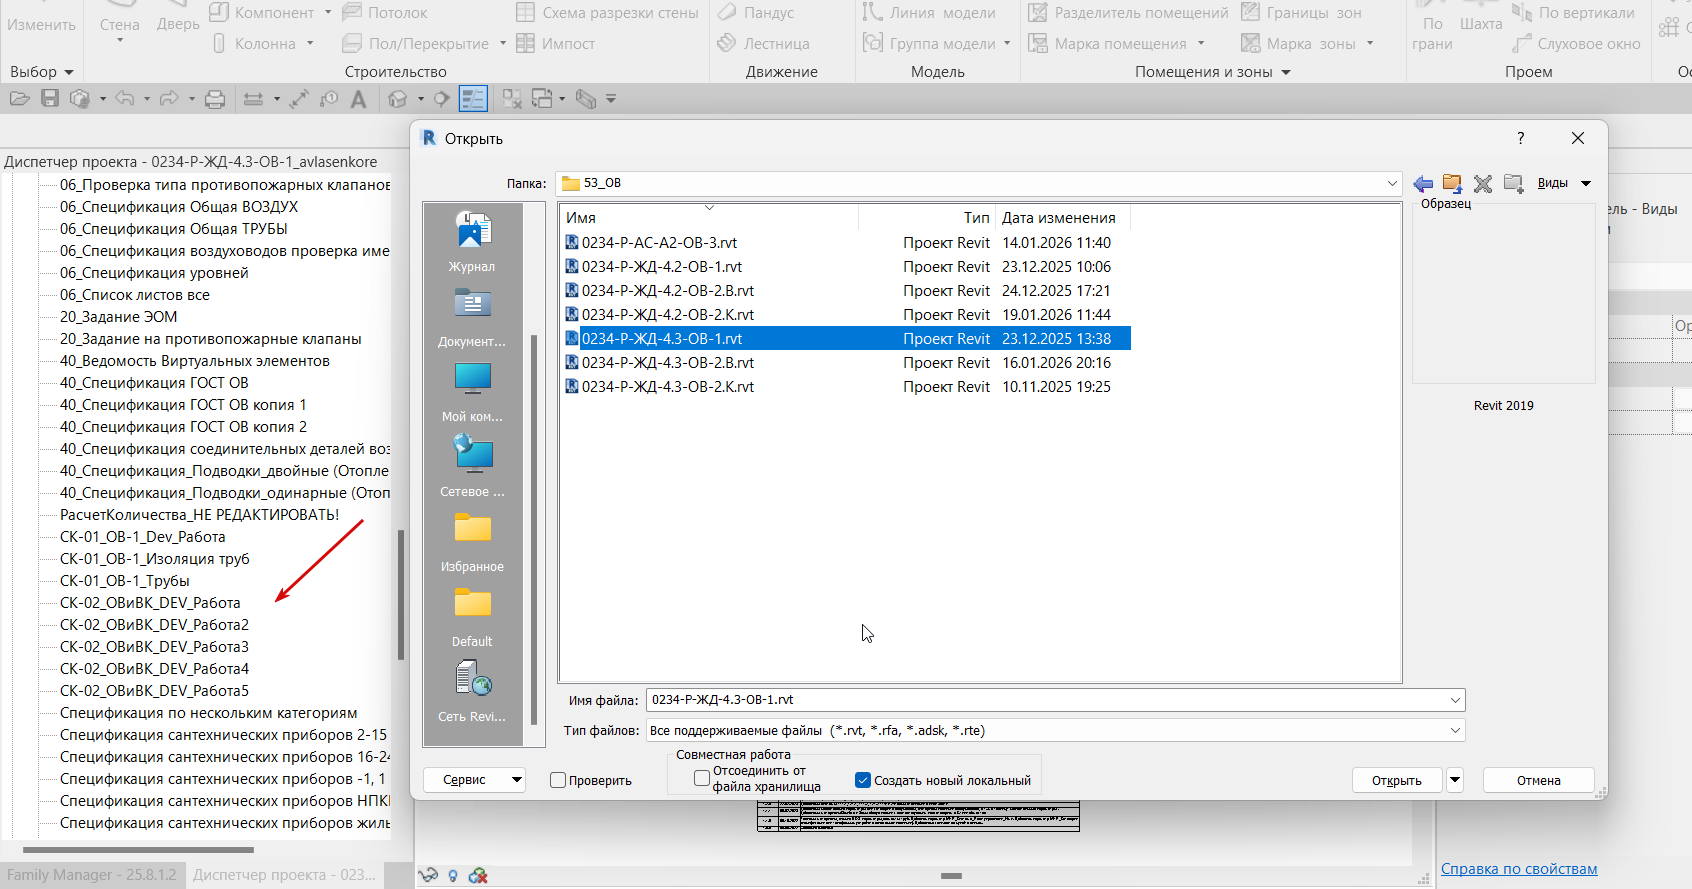Screen dimensions: 1692x889
Task: Toggle Отсоединить от файла хранилища checkbox
Action: click(x=702, y=778)
